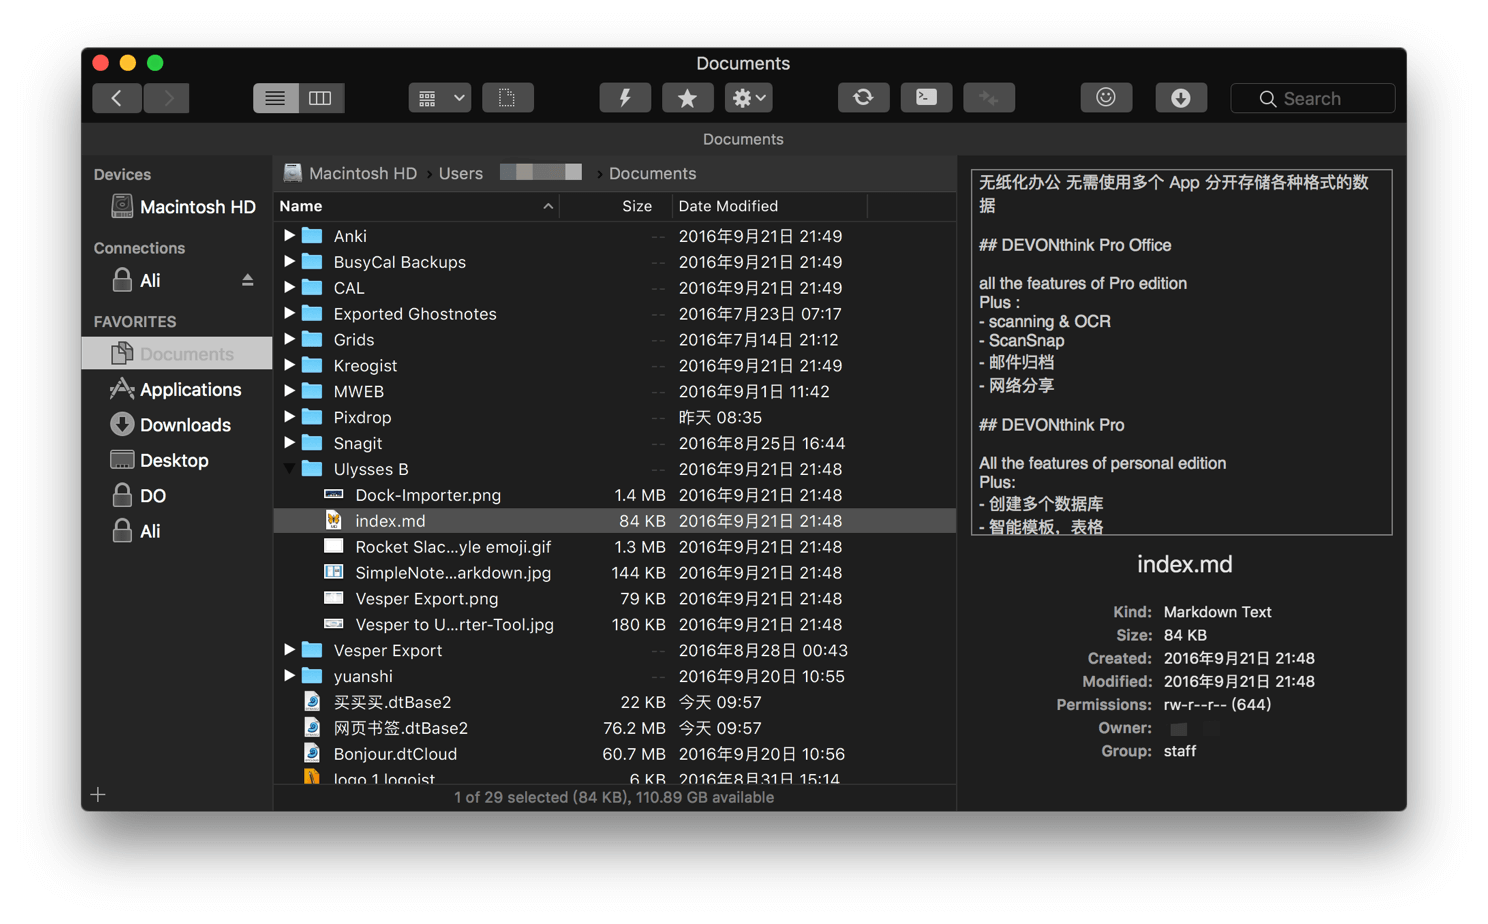Select Bonjour.dtCloud file
1488x924 pixels.
614,754
